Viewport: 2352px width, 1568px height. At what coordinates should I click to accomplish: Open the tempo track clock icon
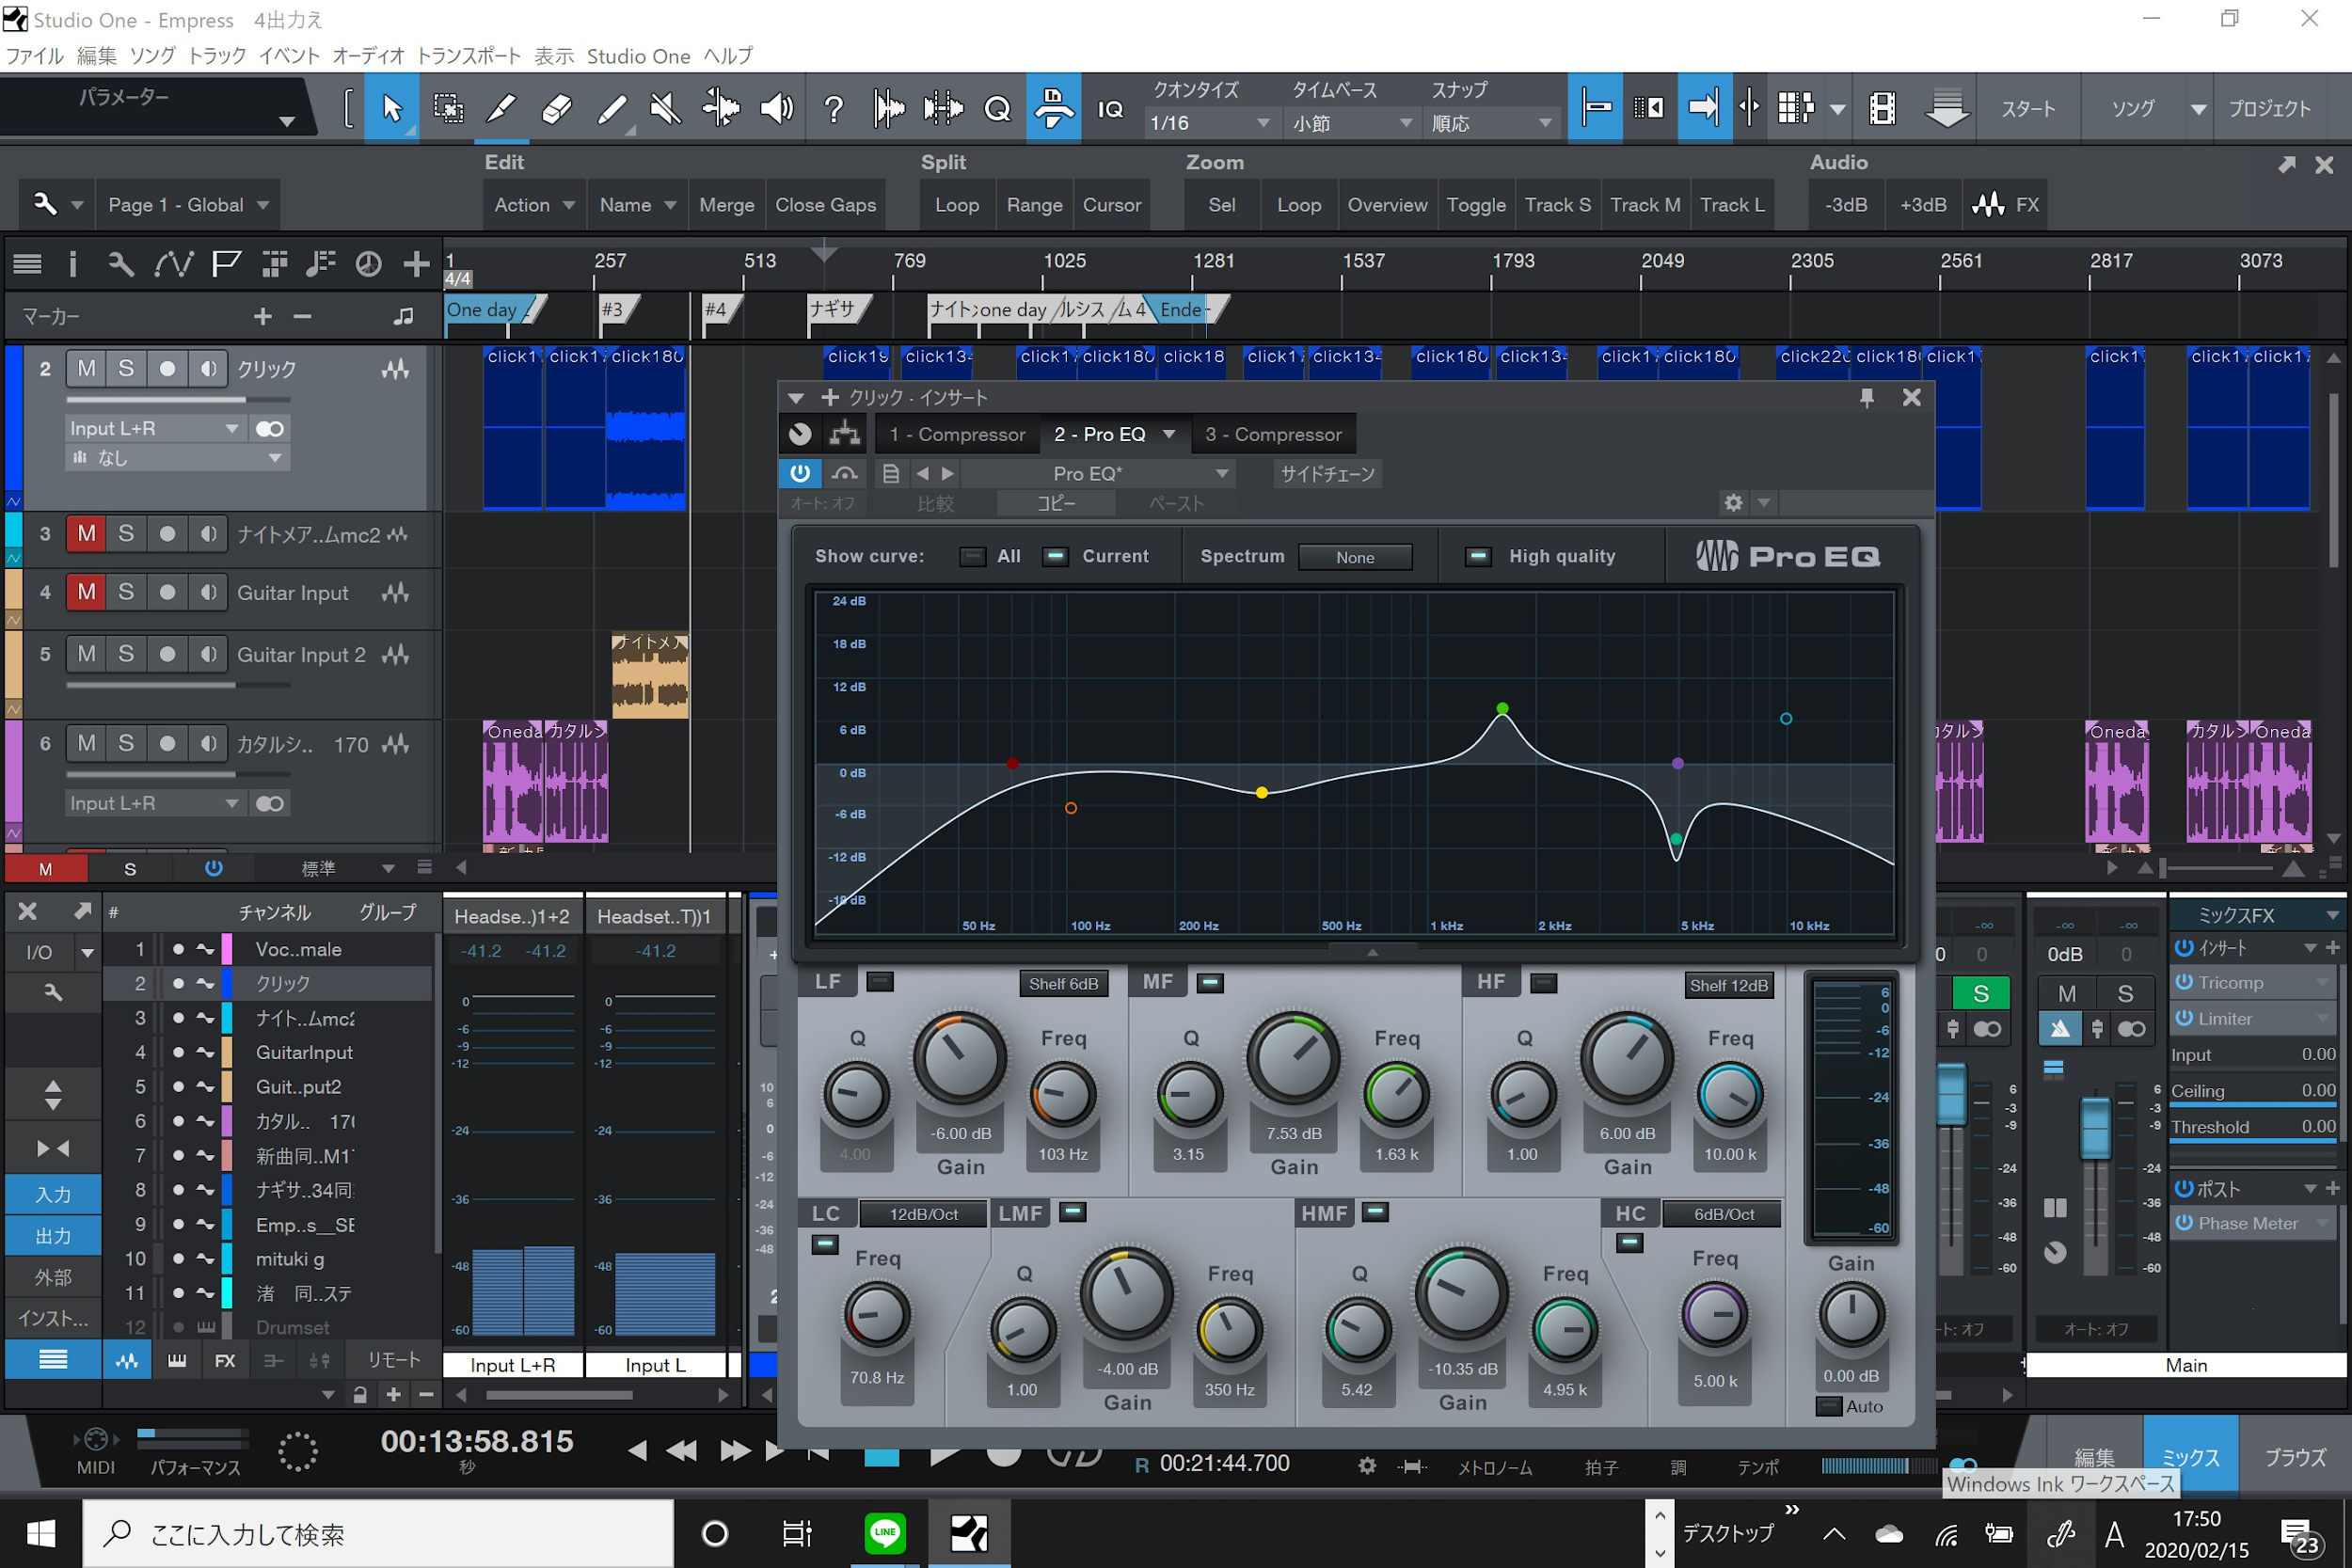pos(369,264)
